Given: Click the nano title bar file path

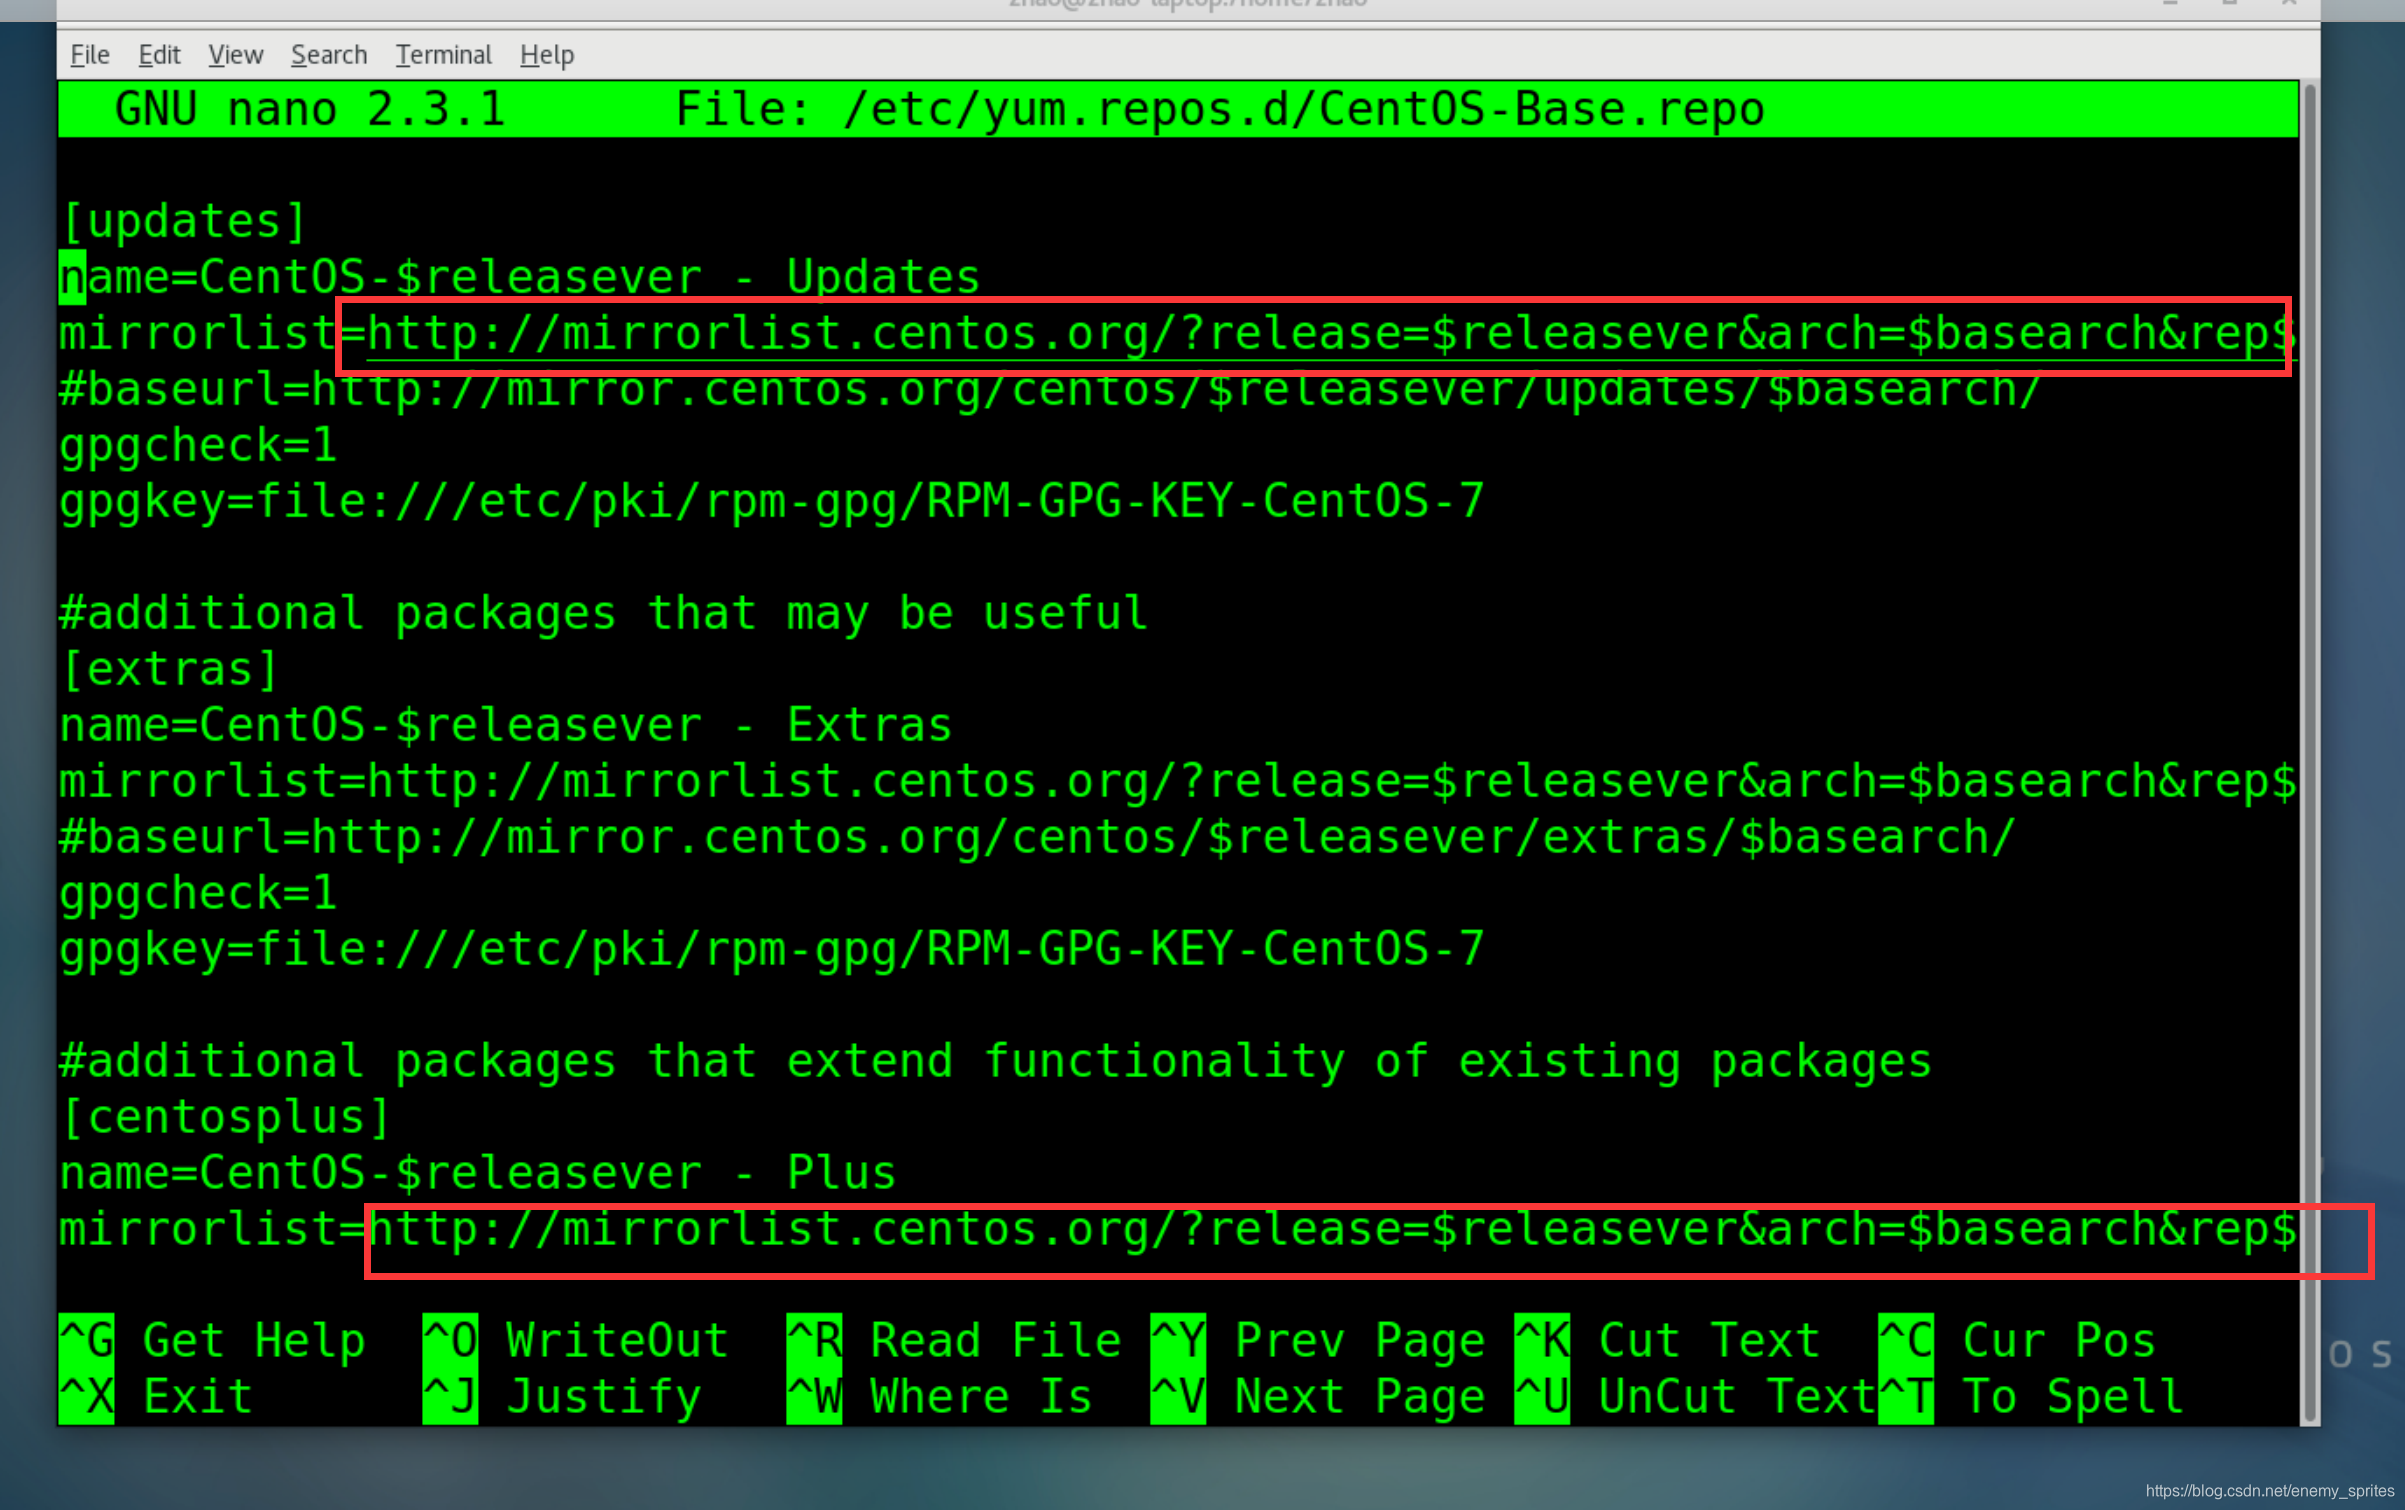Looking at the screenshot, I should click(x=1302, y=109).
